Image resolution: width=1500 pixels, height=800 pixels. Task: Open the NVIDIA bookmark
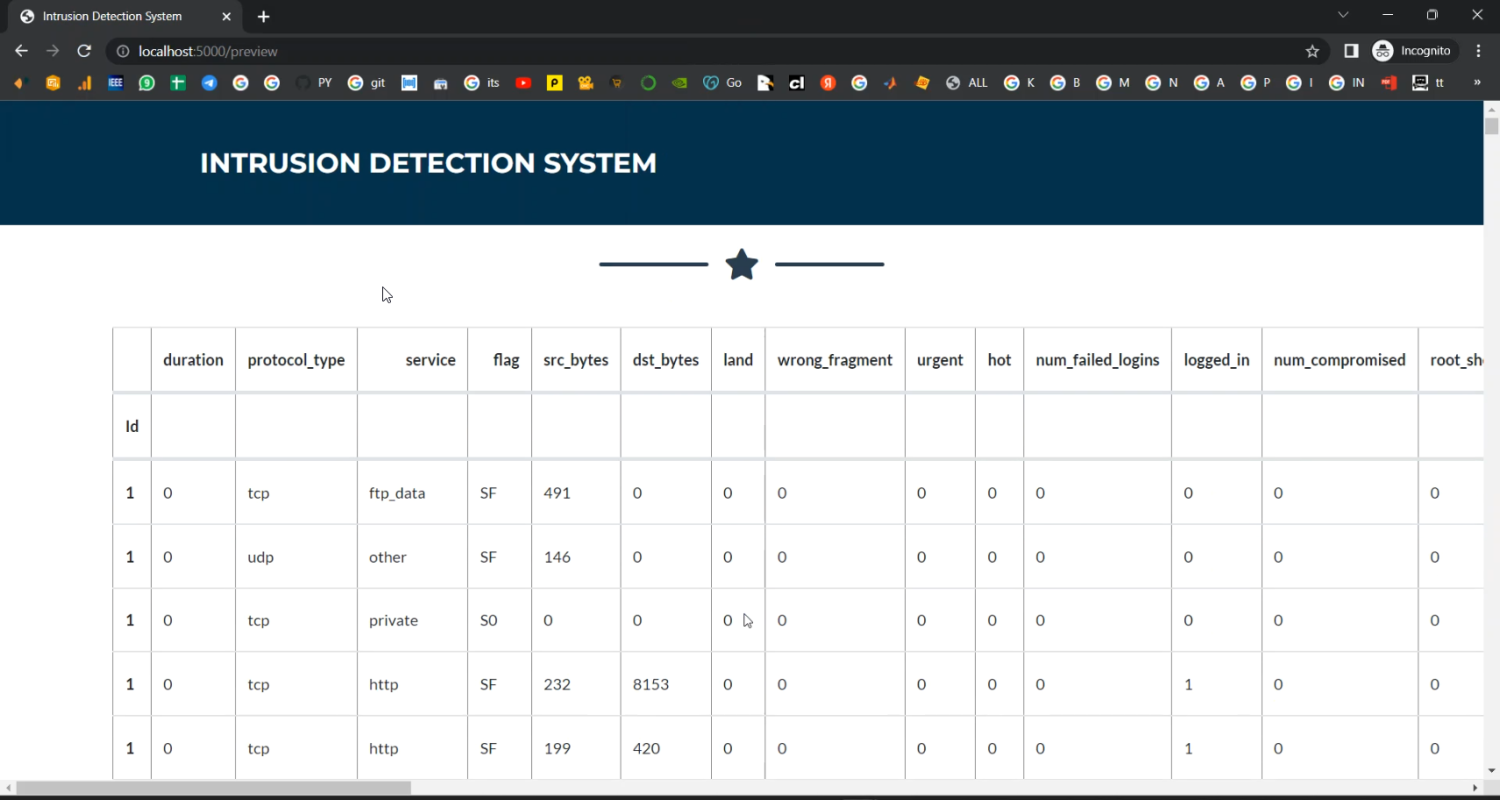tap(678, 82)
